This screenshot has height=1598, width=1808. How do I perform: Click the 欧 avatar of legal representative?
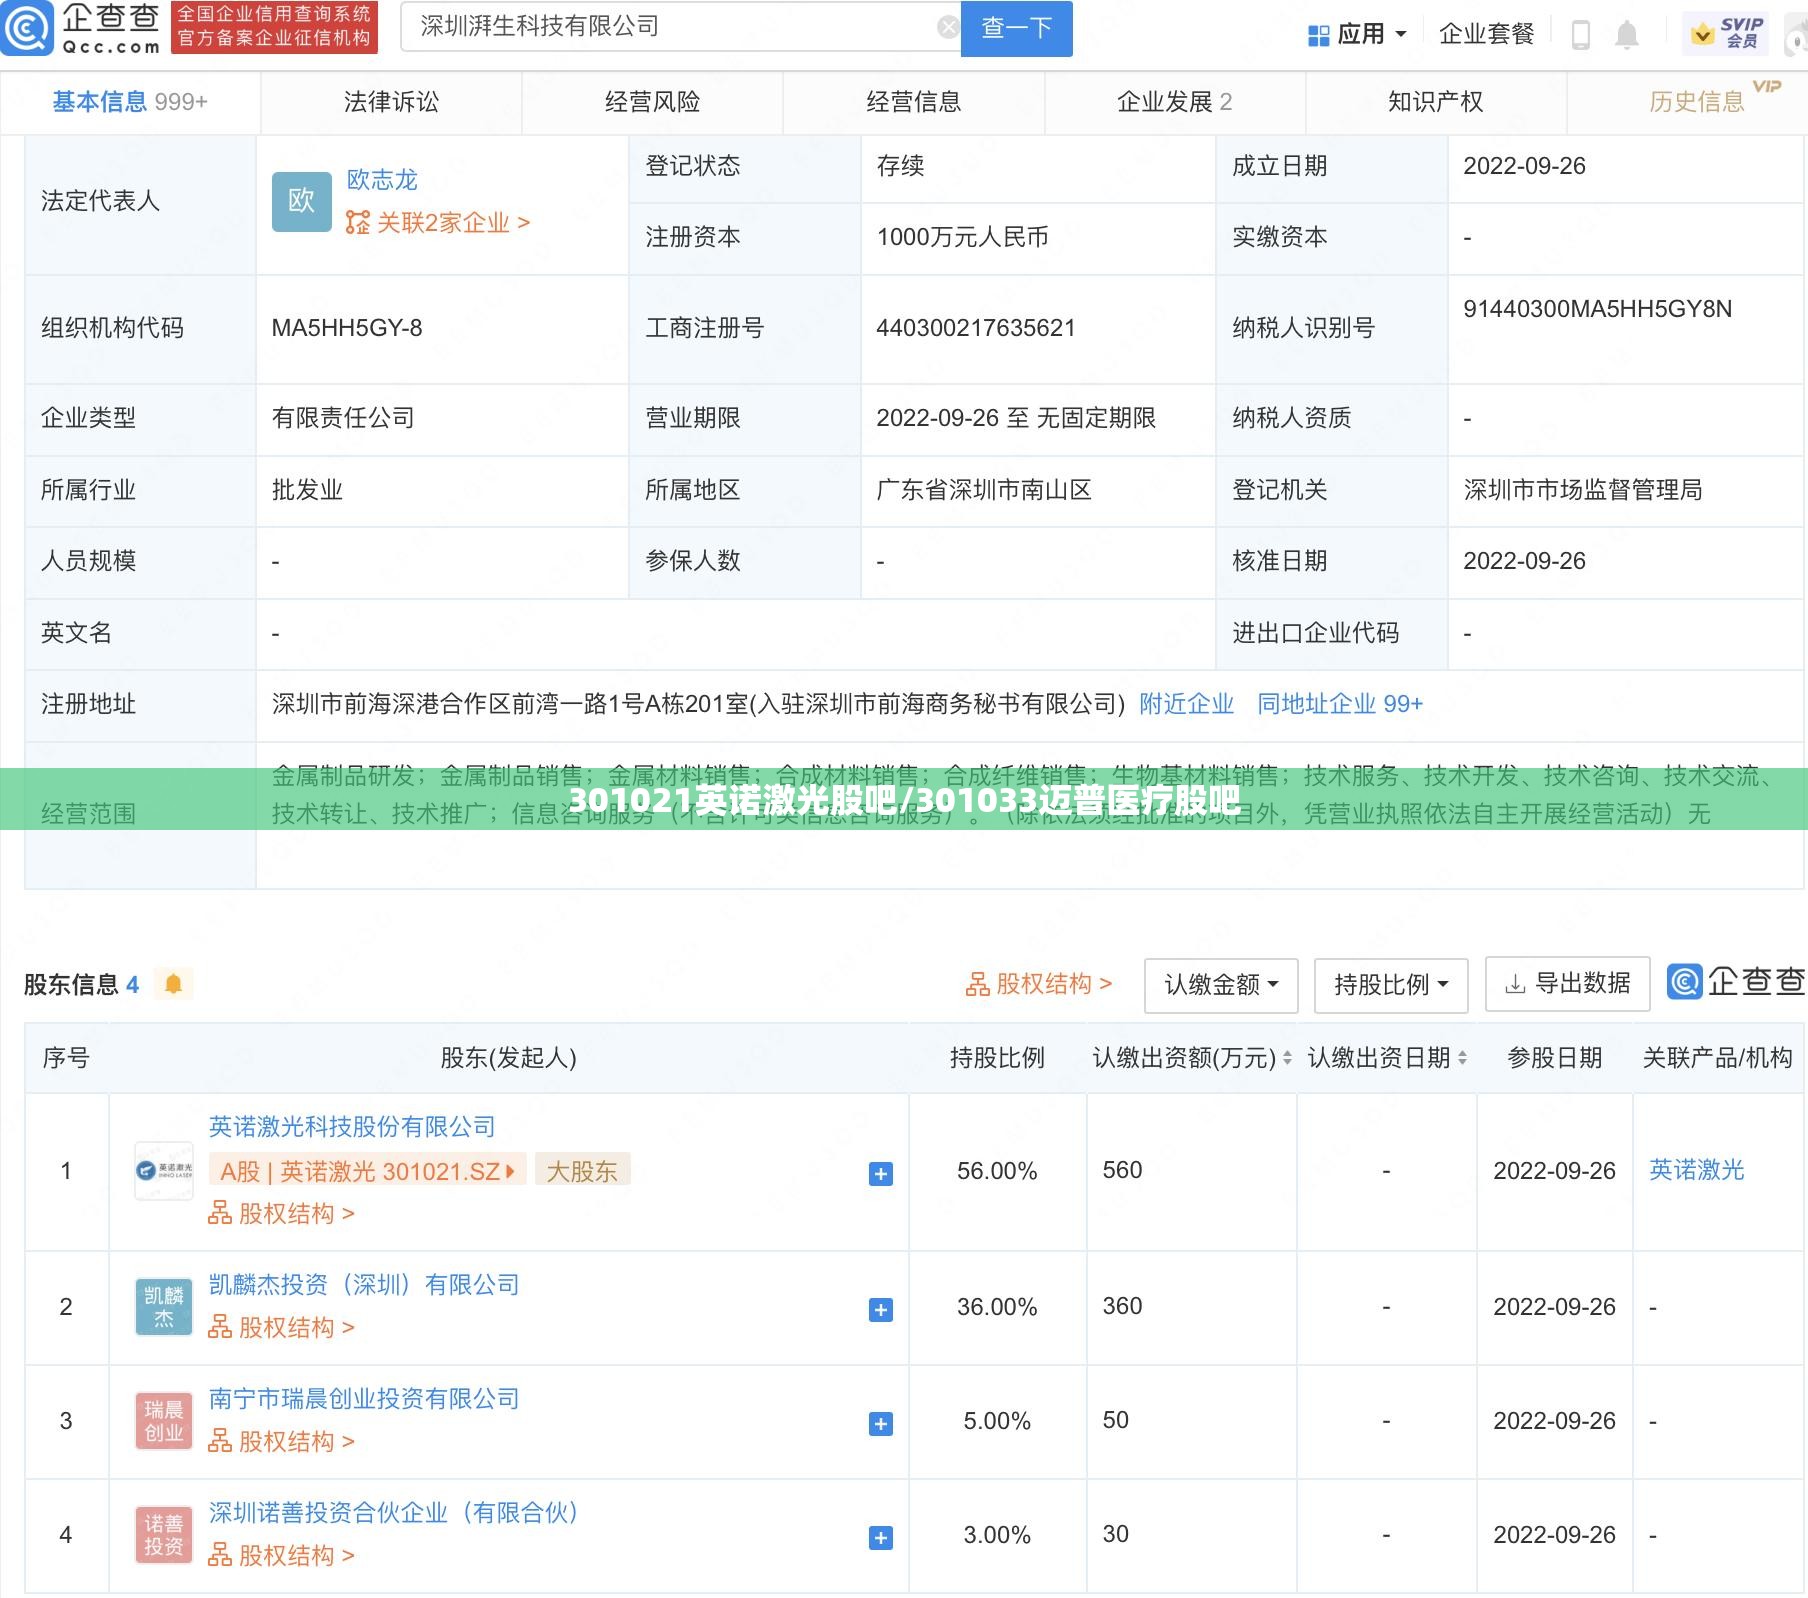pyautogui.click(x=301, y=201)
